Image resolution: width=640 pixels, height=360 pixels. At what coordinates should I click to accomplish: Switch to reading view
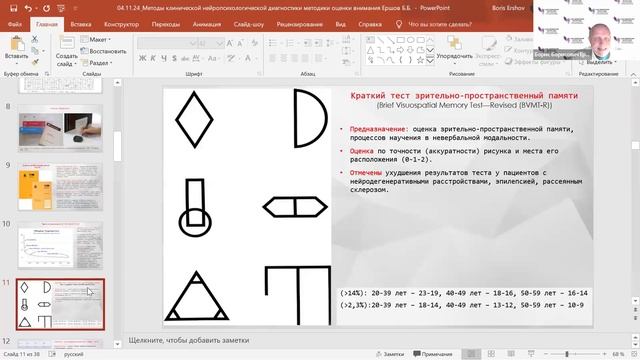coord(511,354)
